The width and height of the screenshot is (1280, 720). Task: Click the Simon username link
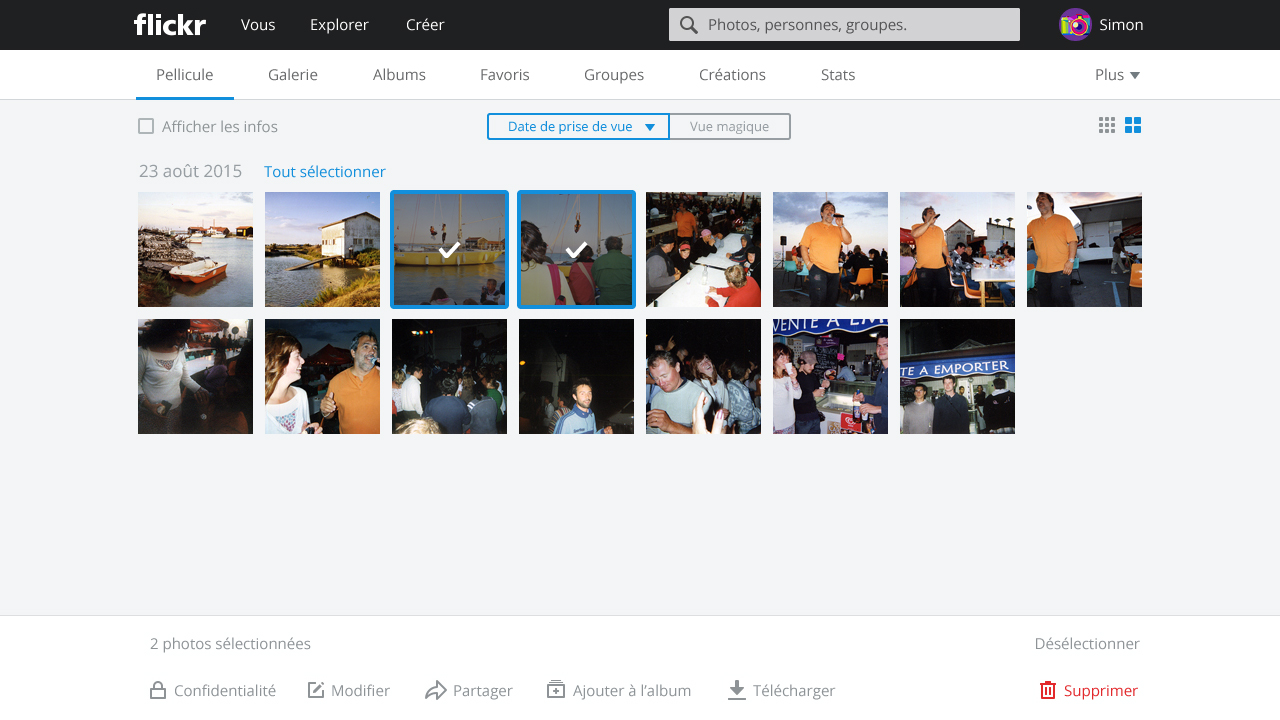coord(1121,25)
